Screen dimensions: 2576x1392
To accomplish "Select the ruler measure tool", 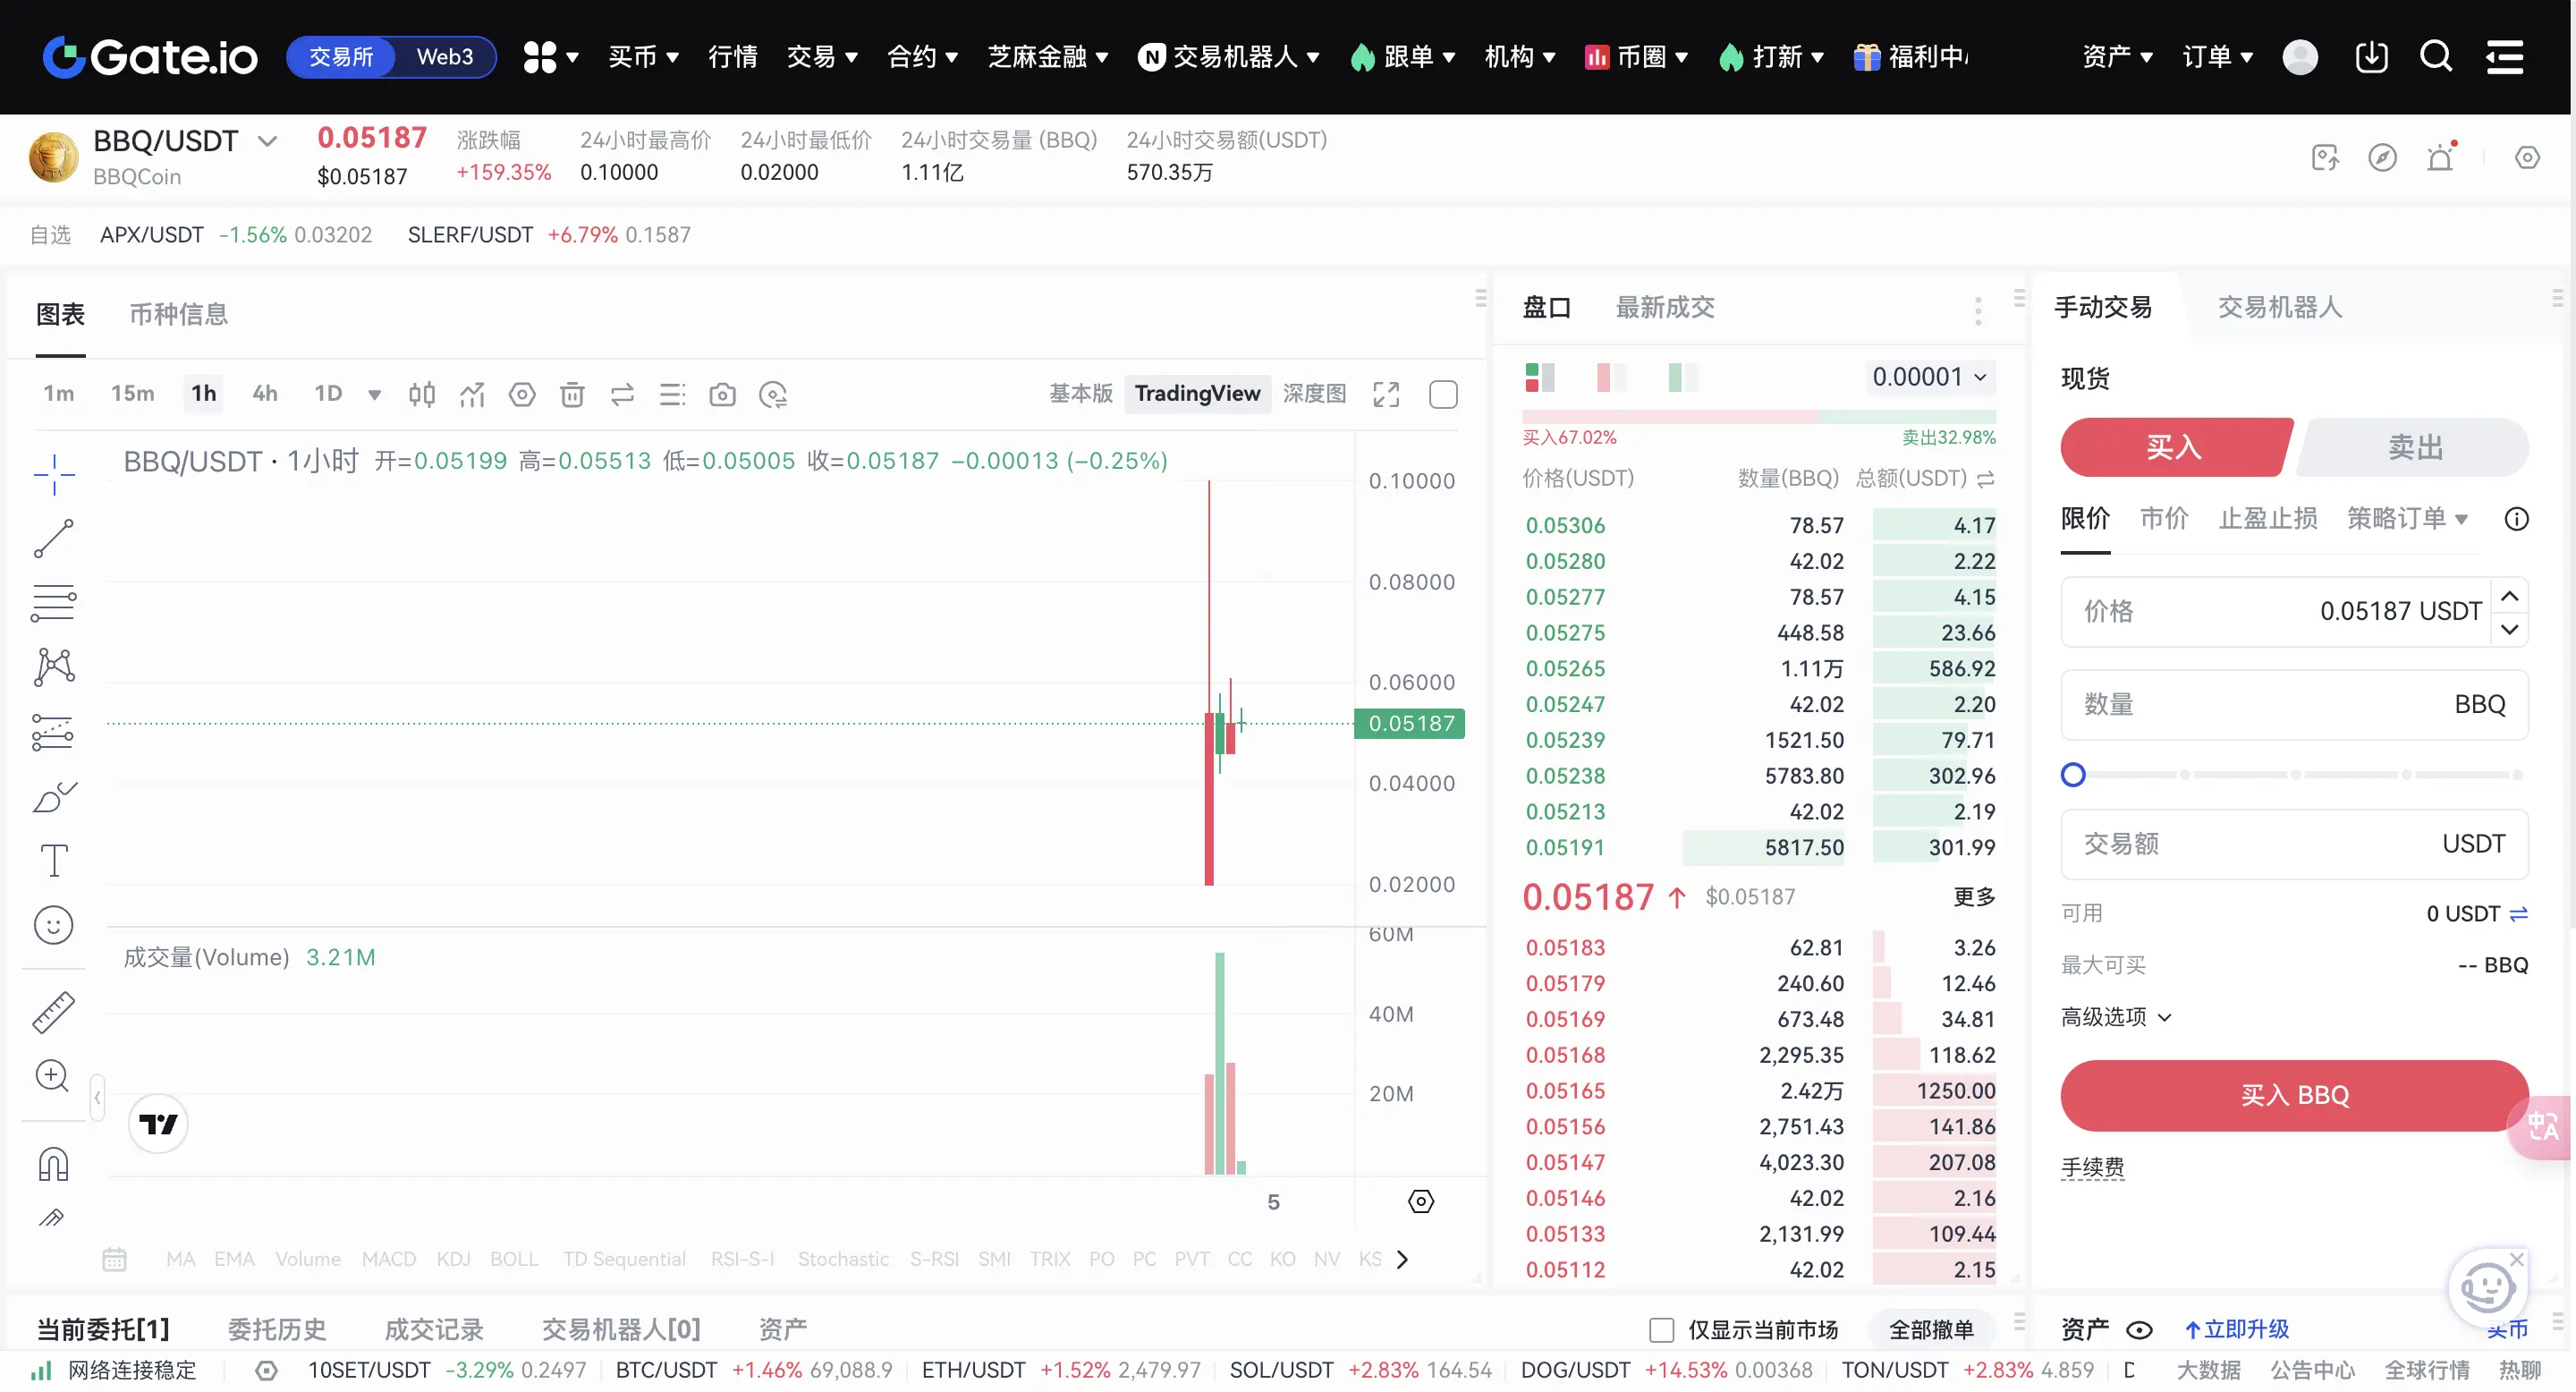I will (x=53, y=1012).
